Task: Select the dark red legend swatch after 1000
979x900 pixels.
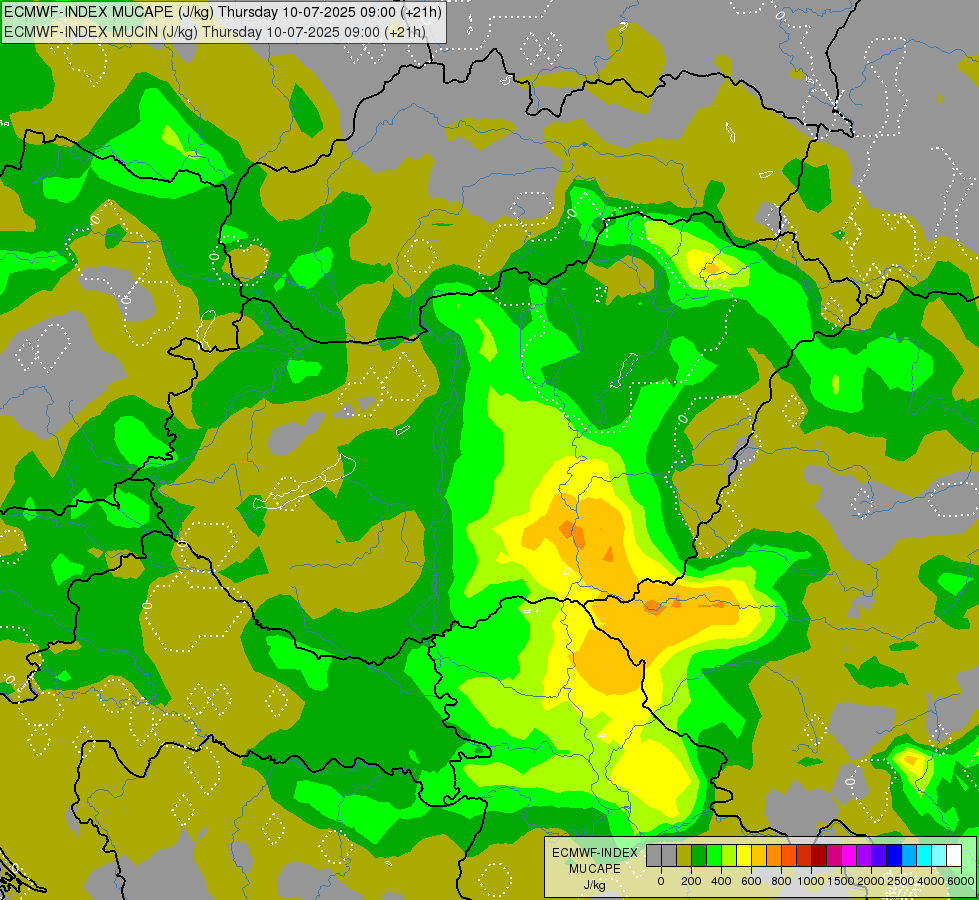Action: tap(819, 855)
